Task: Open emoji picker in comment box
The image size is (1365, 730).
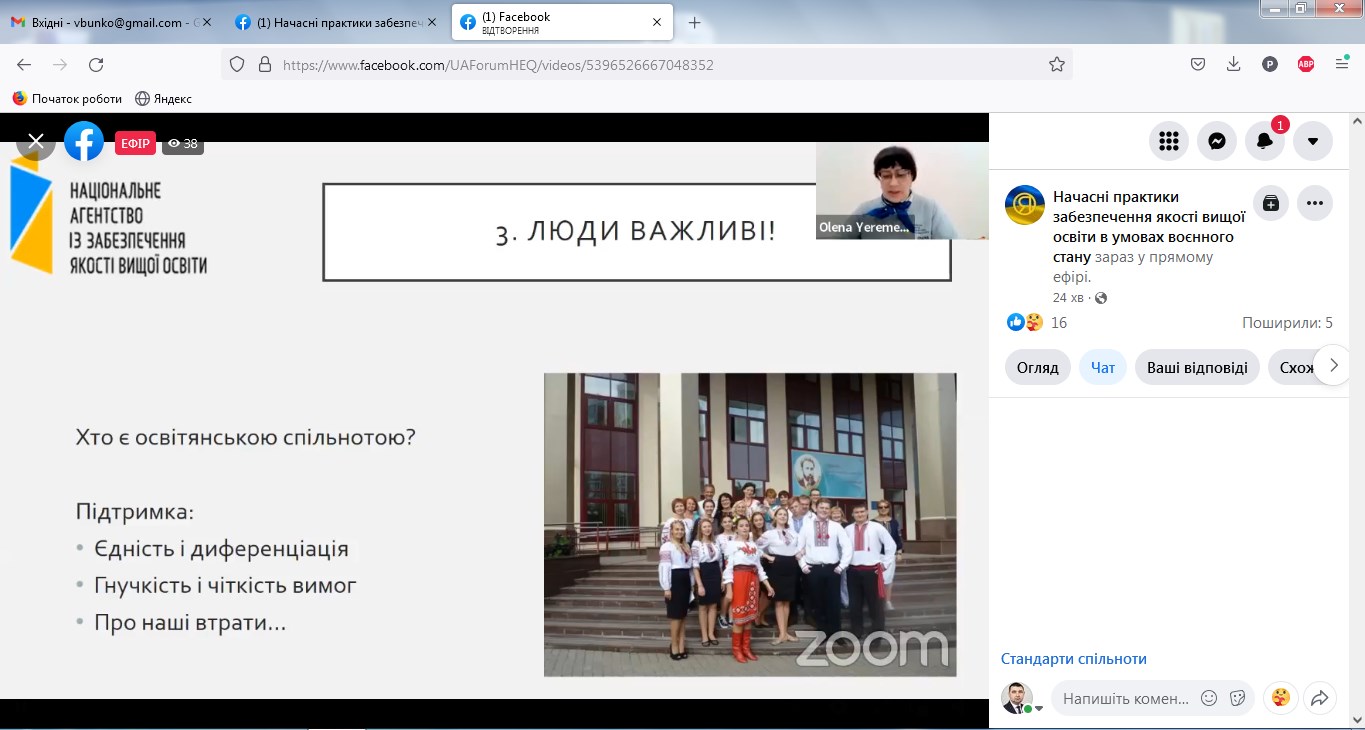Action: (x=1209, y=698)
